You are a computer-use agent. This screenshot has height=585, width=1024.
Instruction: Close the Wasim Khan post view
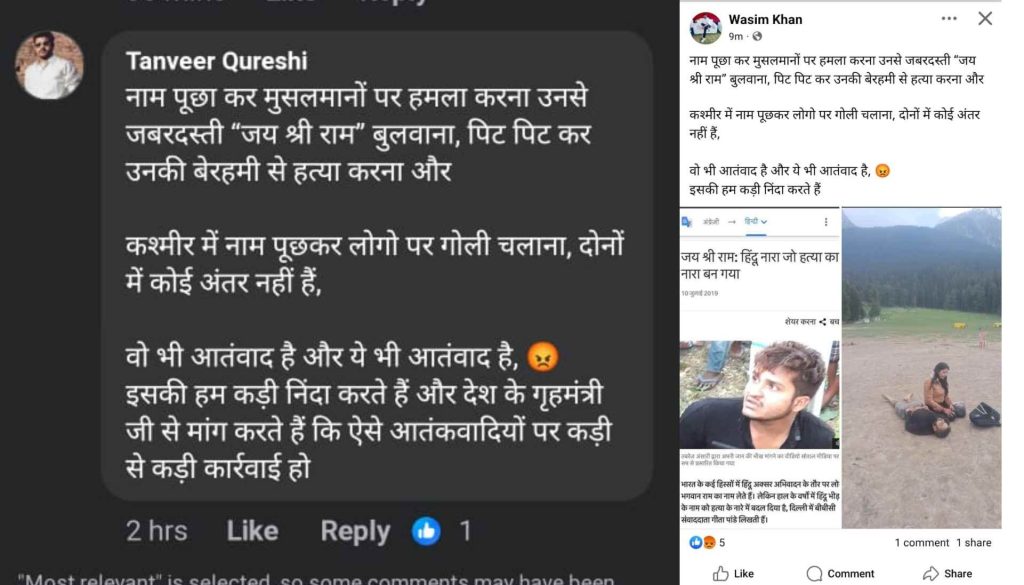(985, 18)
